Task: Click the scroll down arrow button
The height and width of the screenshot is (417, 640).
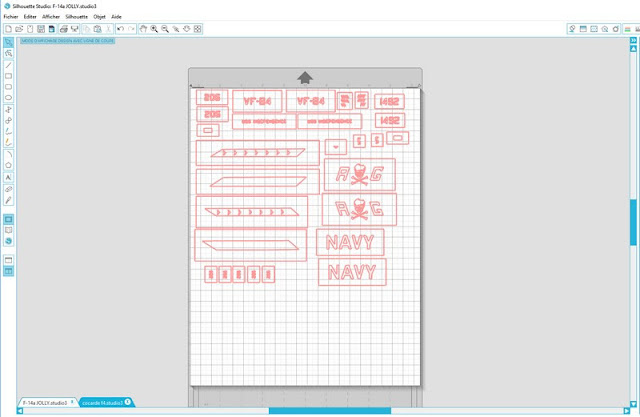Action: pos(633,404)
